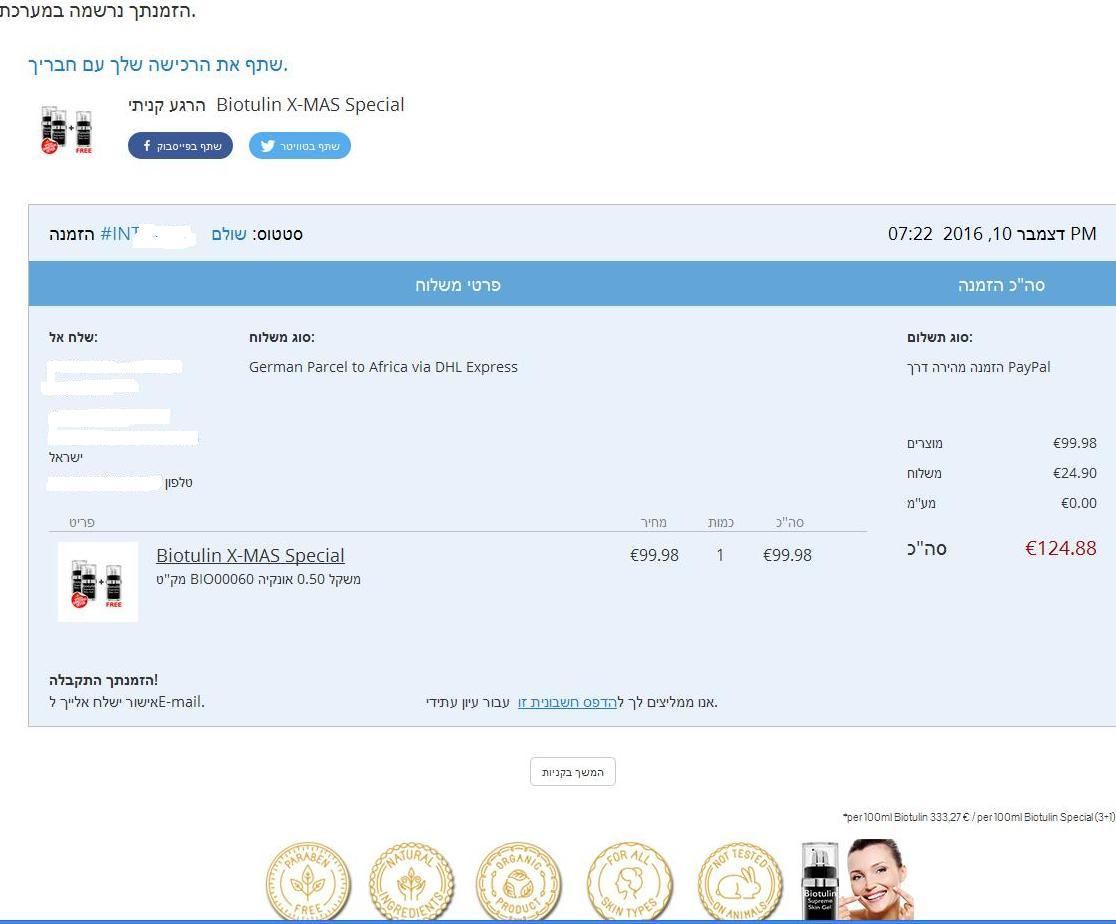This screenshot has height=924, width=1116.
Task: Click the Not Tested On Animals badge
Action: [x=739, y=882]
